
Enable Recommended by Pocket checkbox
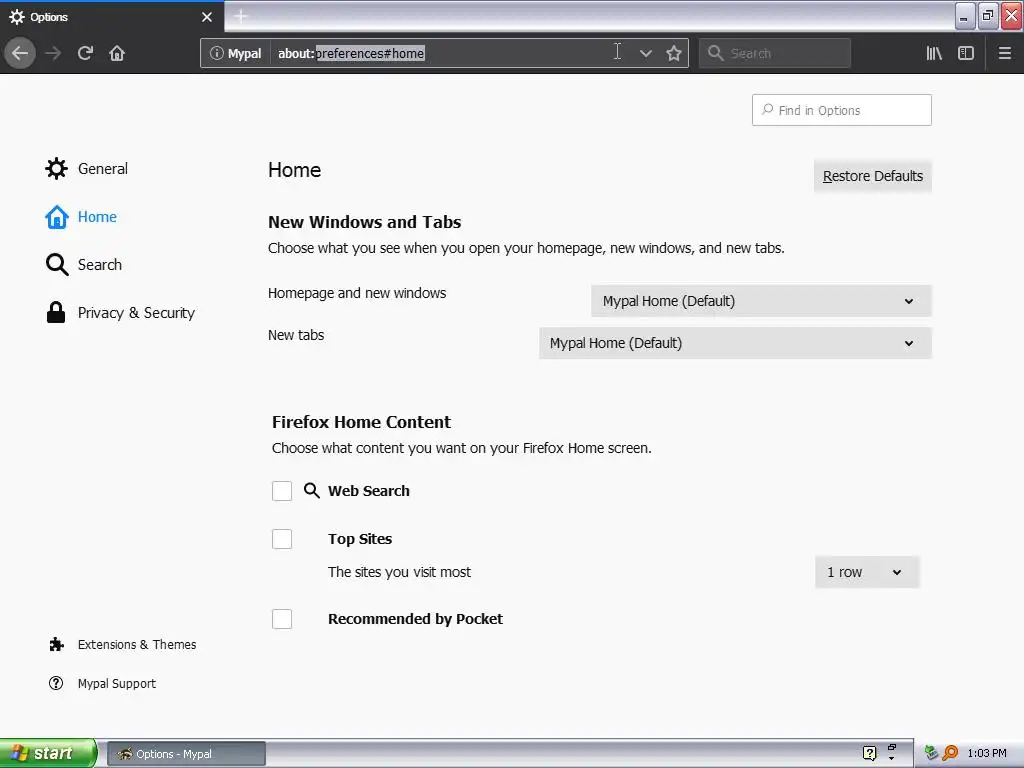coord(282,618)
